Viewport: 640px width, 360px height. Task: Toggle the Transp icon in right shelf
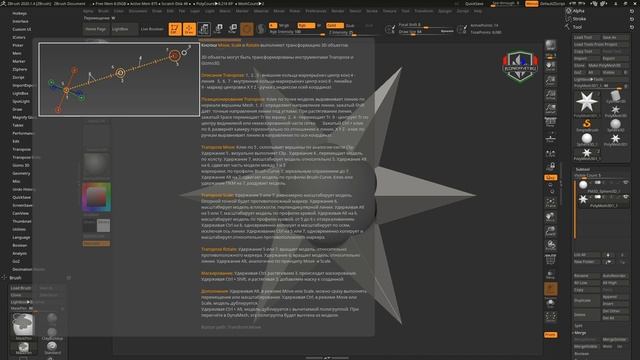(x=551, y=274)
